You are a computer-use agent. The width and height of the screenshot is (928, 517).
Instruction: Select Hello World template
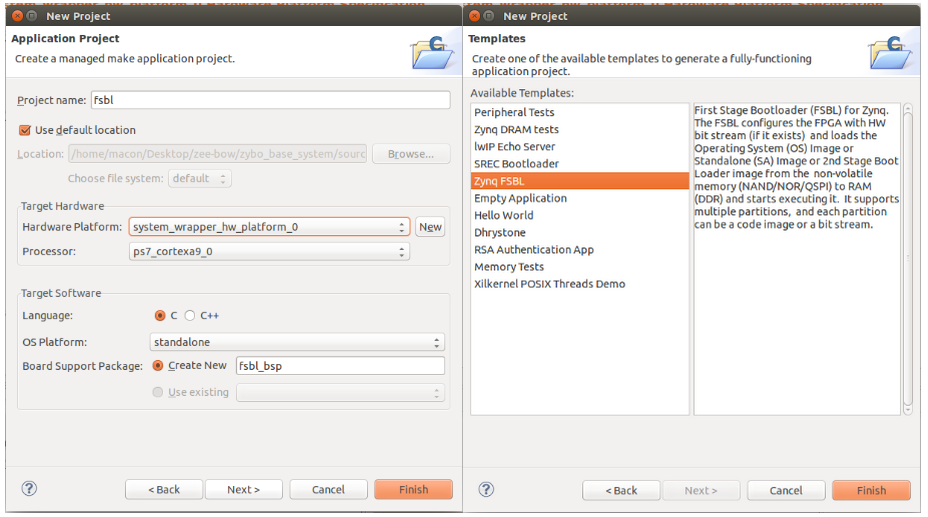[x=580, y=215]
